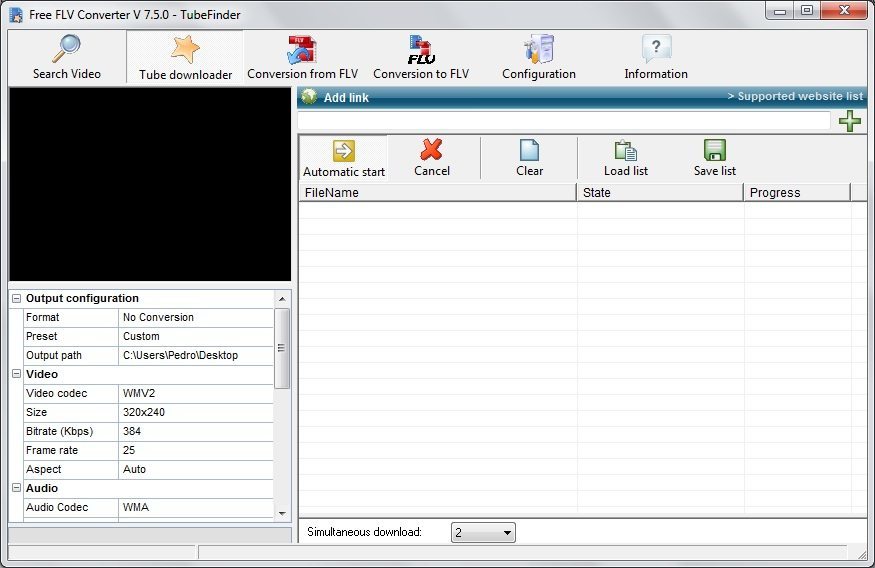Close the Free FLV Converter window
The image size is (875, 568).
pos(844,11)
